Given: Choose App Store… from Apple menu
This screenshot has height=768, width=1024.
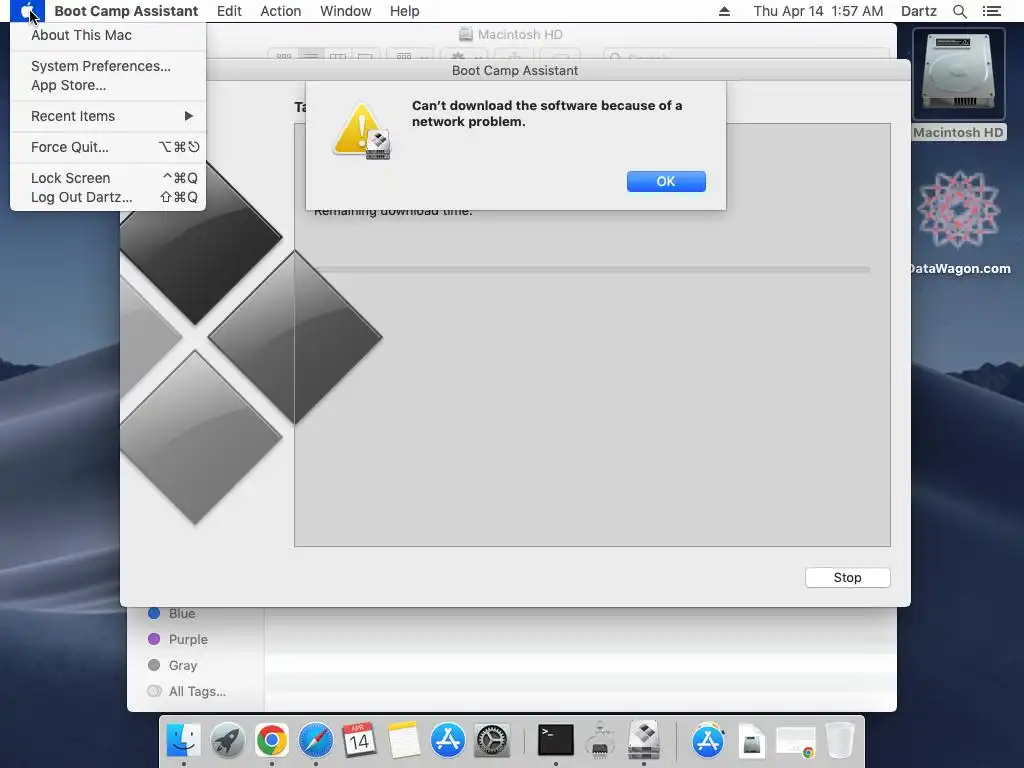Looking at the screenshot, I should click(108, 85).
